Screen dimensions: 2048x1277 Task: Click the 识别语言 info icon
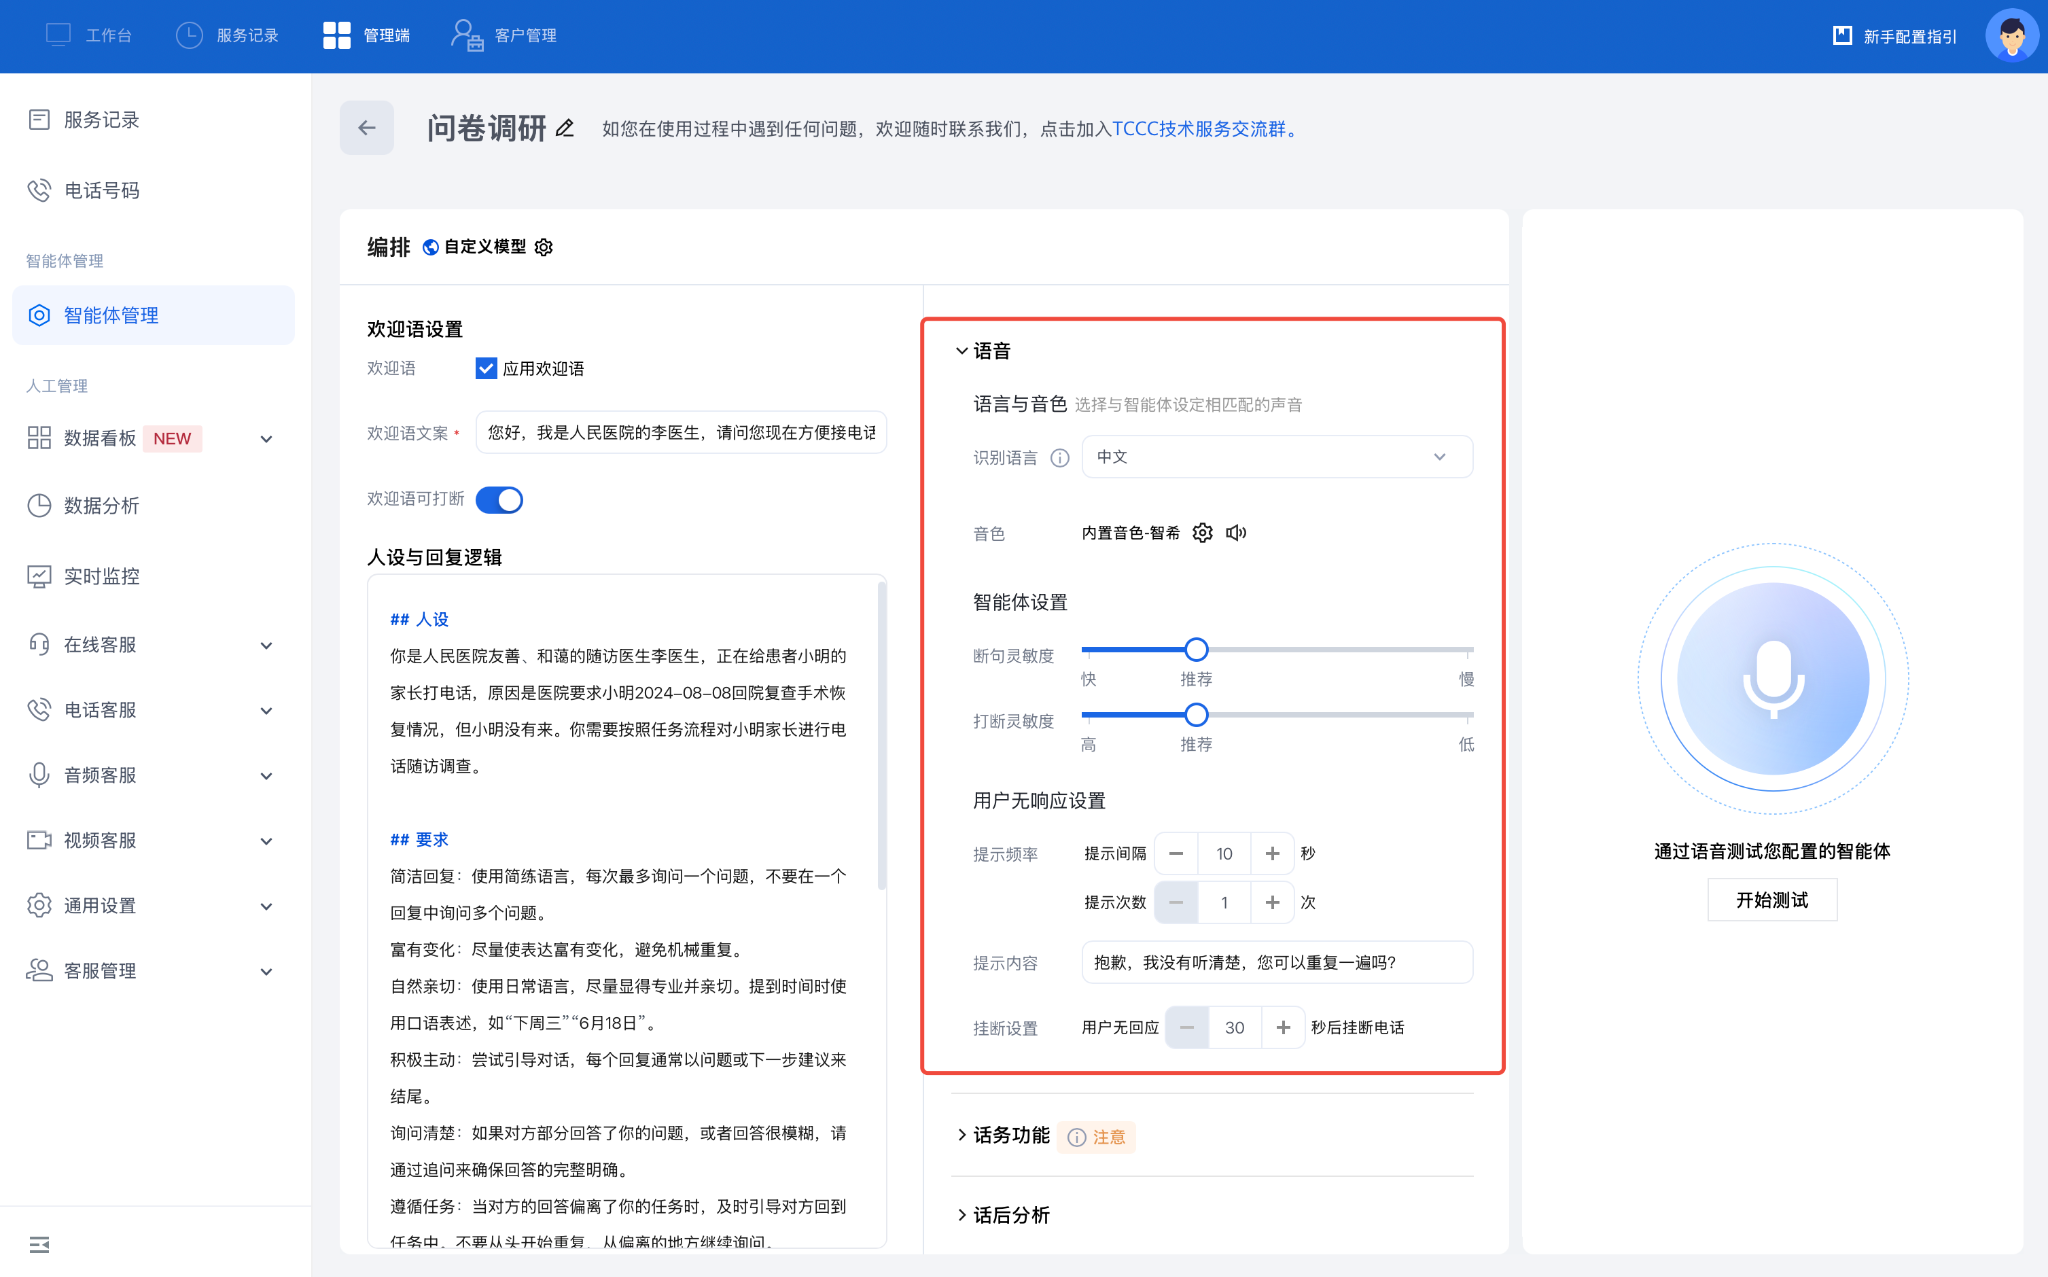(1060, 458)
